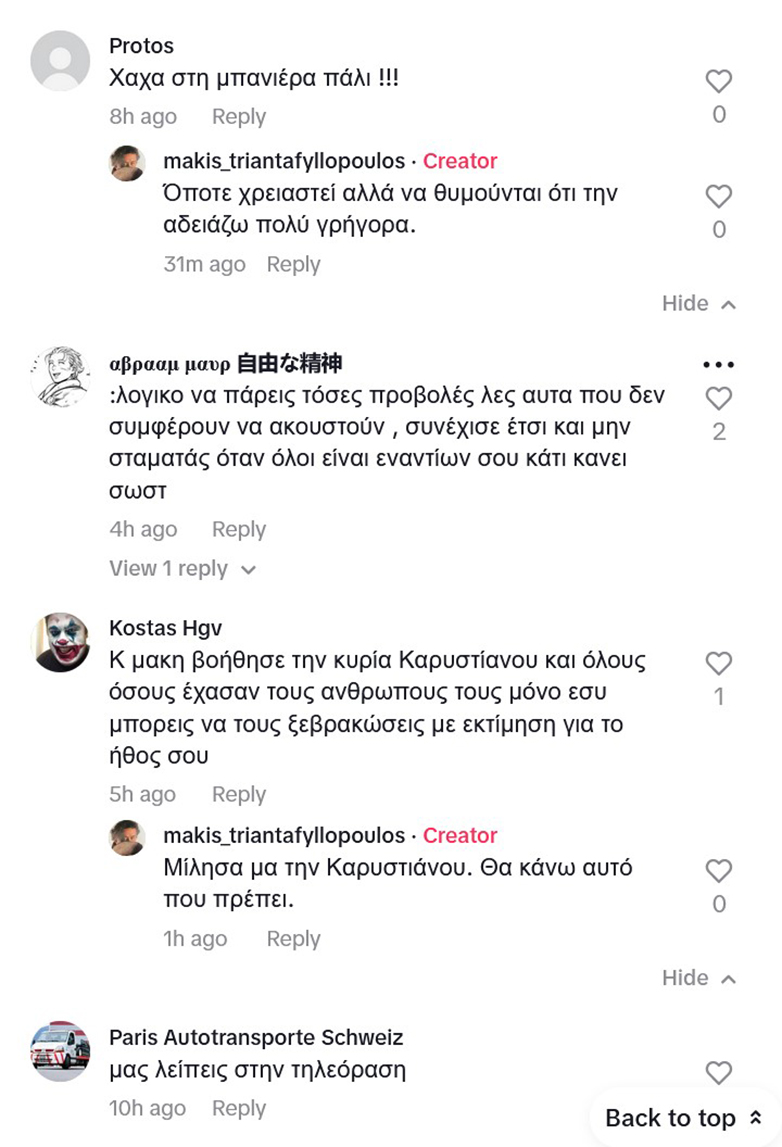Like creator's reply about Καρυστιάνου
This screenshot has height=1147, width=782.
tap(718, 871)
